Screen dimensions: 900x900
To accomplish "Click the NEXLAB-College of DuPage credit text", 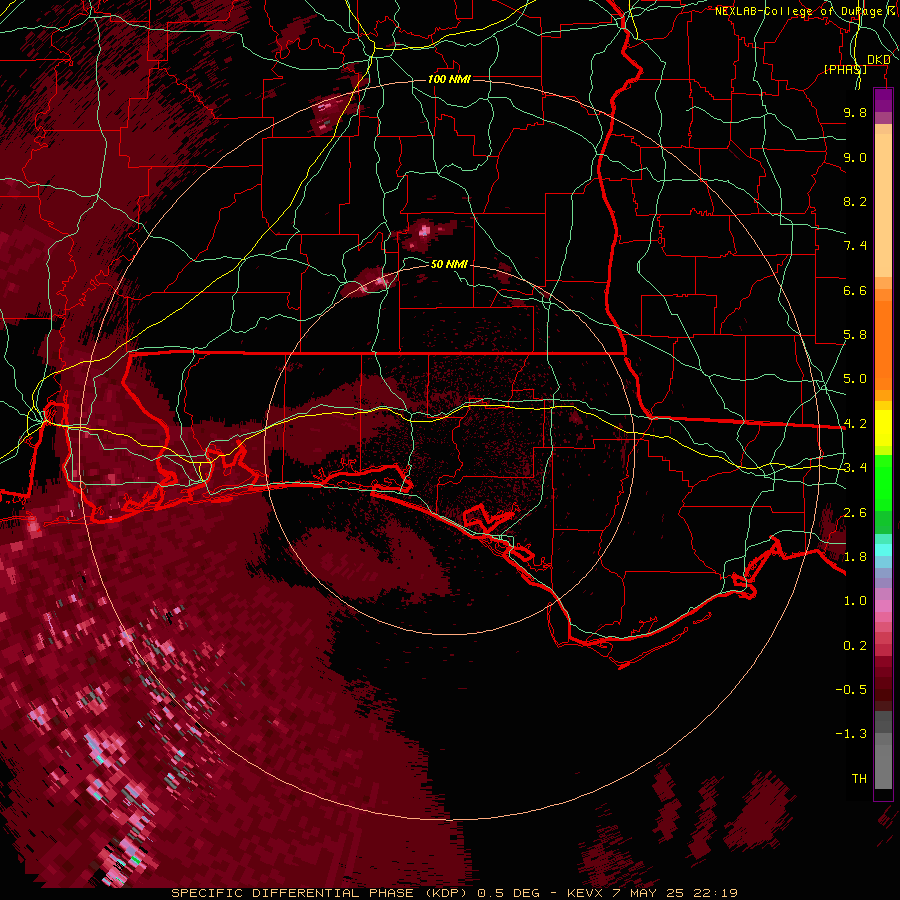I will [x=807, y=11].
